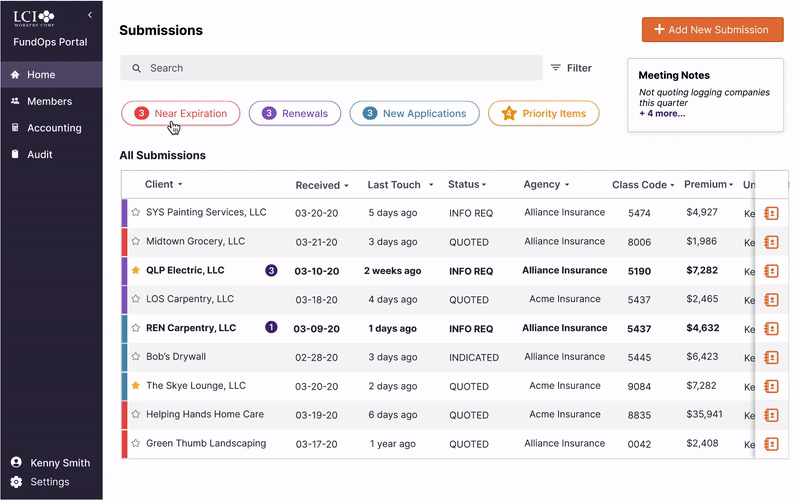Viewport: 800px width, 500px height.
Task: Click the filter icon beside search
Action: point(556,68)
